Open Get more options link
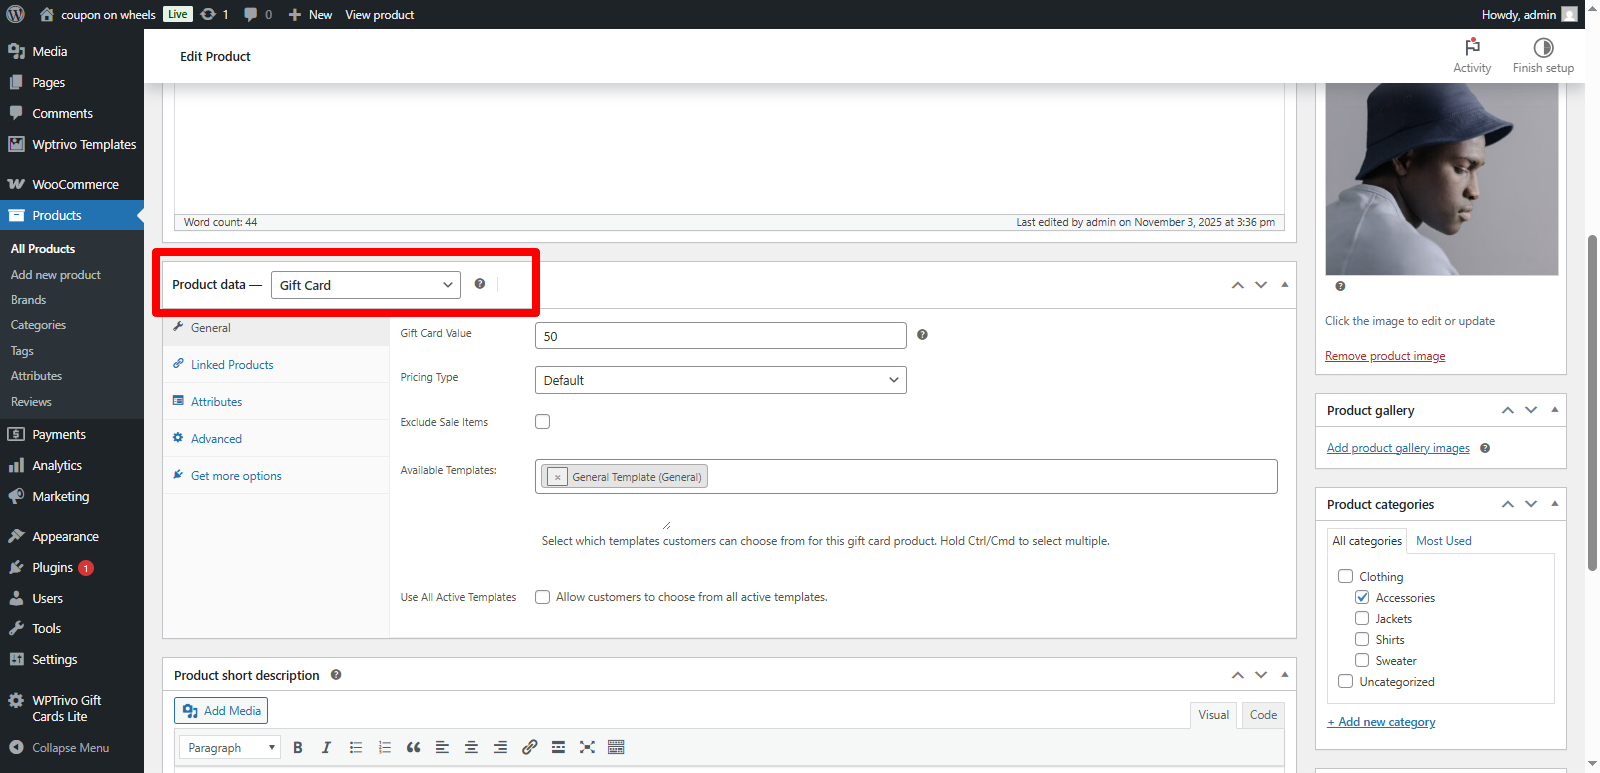Viewport: 1600px width, 773px height. (x=276, y=475)
